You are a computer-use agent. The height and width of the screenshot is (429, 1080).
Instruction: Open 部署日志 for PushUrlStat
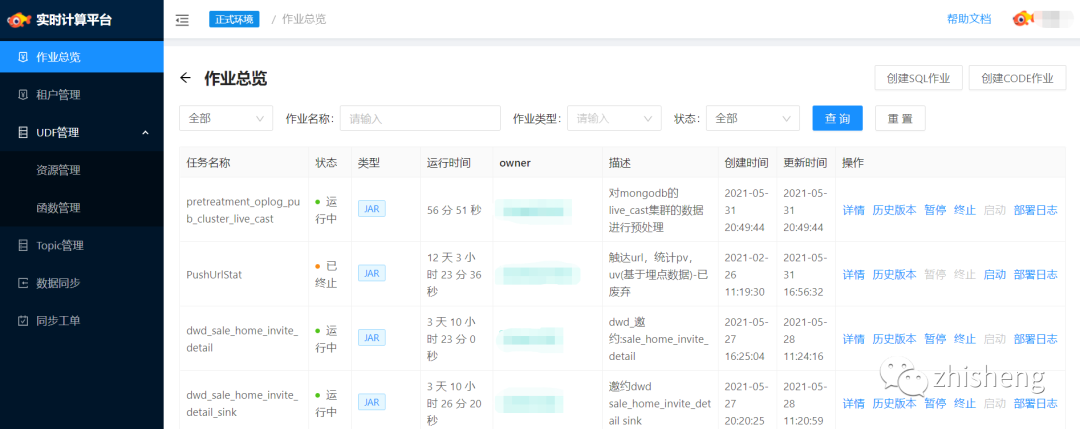1035,274
